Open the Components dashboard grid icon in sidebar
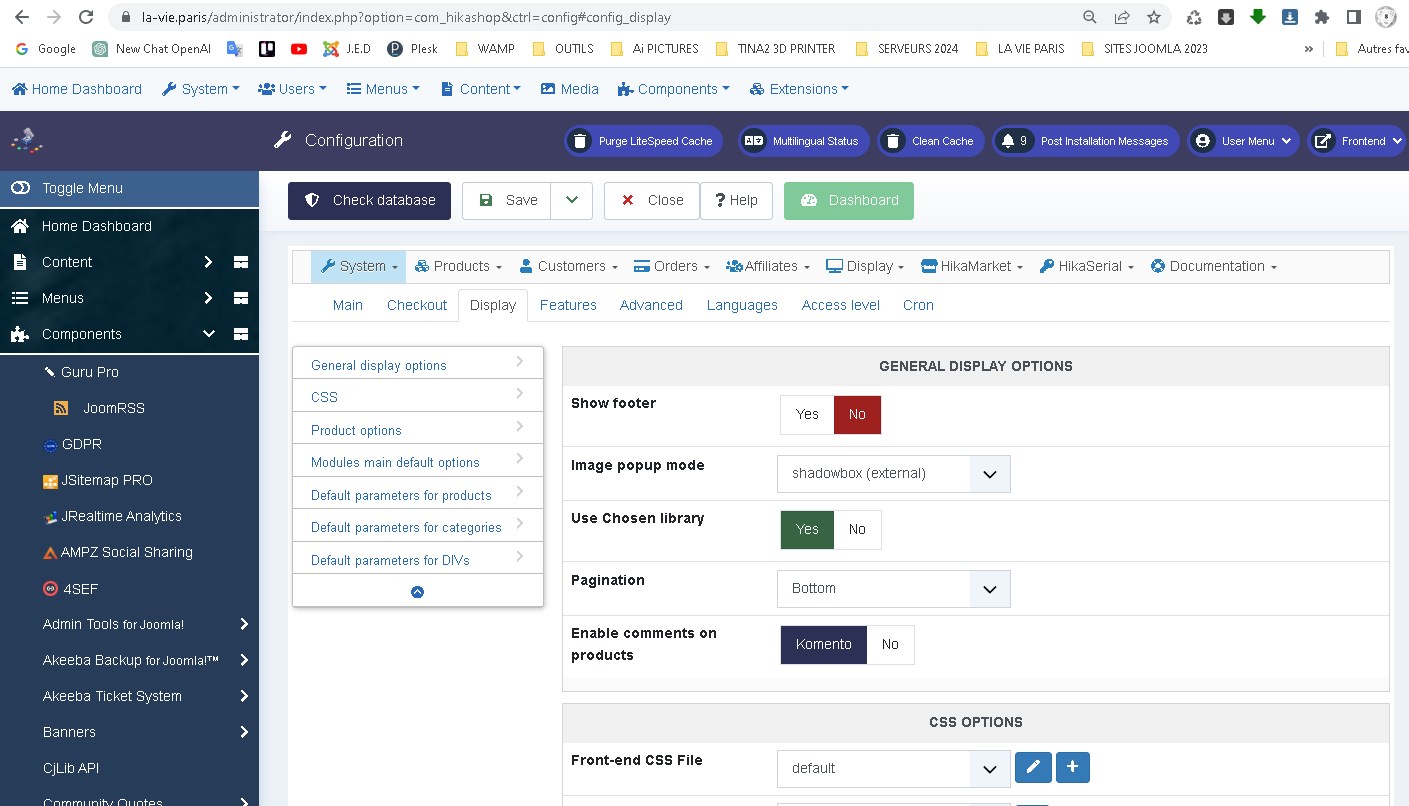Viewport: 1409px width, 806px height. (241, 334)
